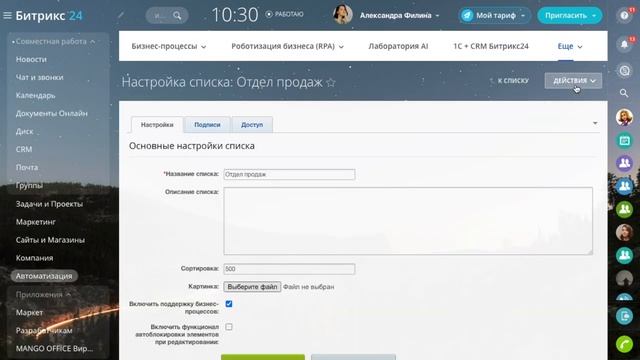The height and width of the screenshot is (360, 640).
Task: Add page to favorites star icon
Action: (x=331, y=82)
